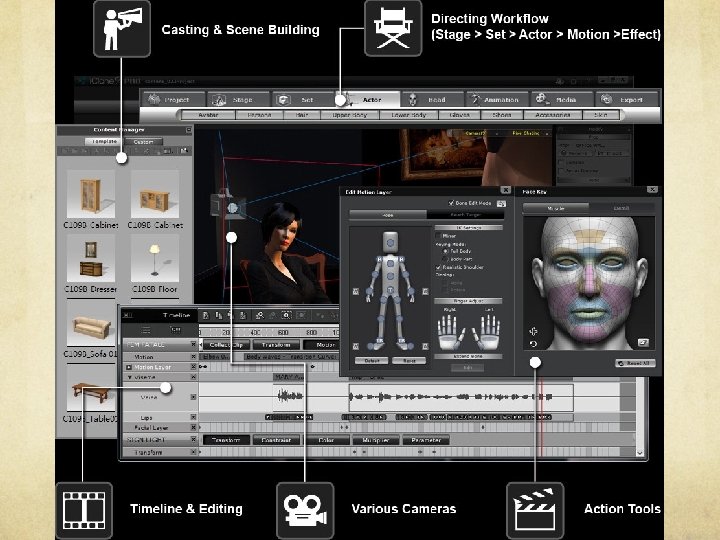
Task: Click the face move tool icon
Action: (x=533, y=331)
